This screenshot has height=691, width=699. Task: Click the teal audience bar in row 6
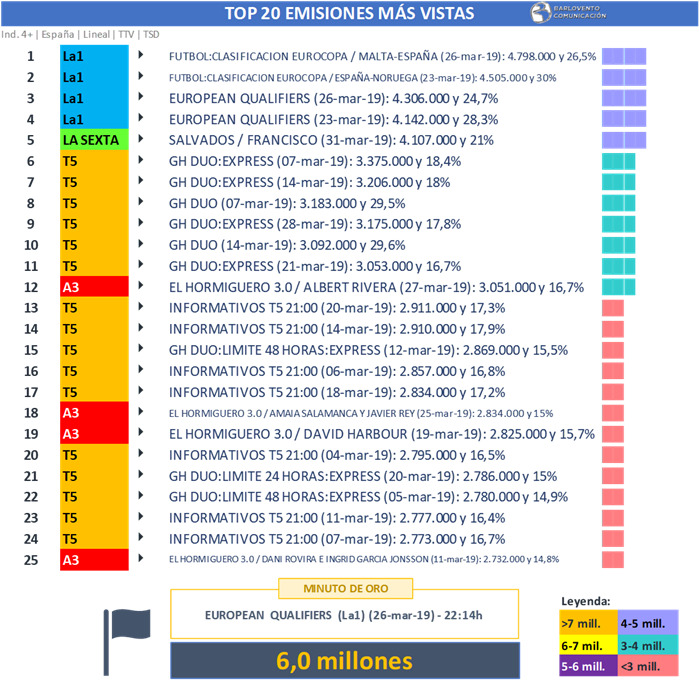pyautogui.click(x=618, y=162)
